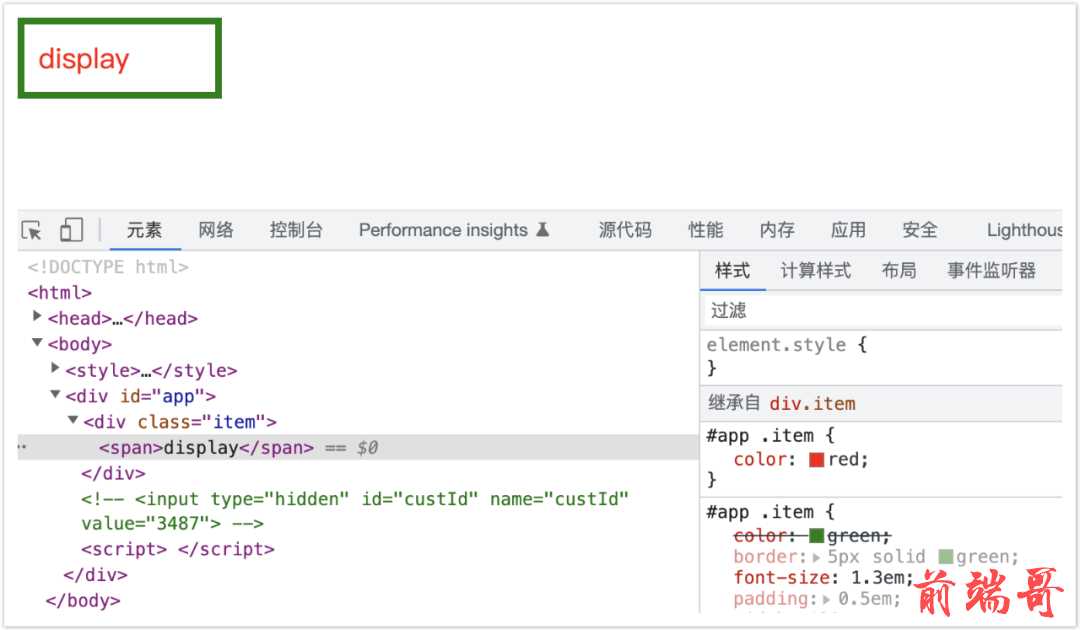Image resolution: width=1080 pixels, height=630 pixels.
Task: Select the script element row
Action: coord(178,549)
